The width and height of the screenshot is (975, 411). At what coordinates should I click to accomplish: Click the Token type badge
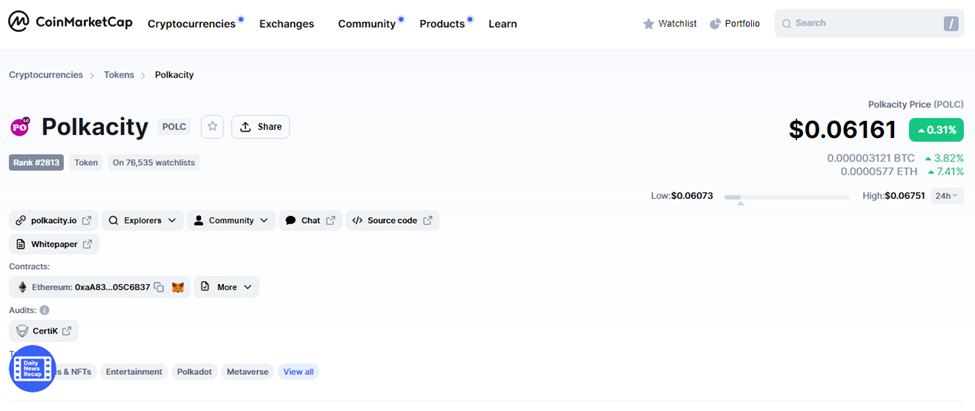click(x=86, y=163)
